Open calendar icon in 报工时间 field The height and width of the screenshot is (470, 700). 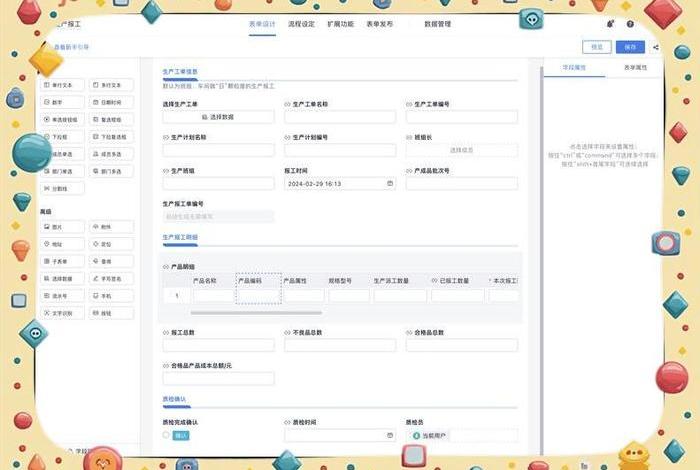390,183
